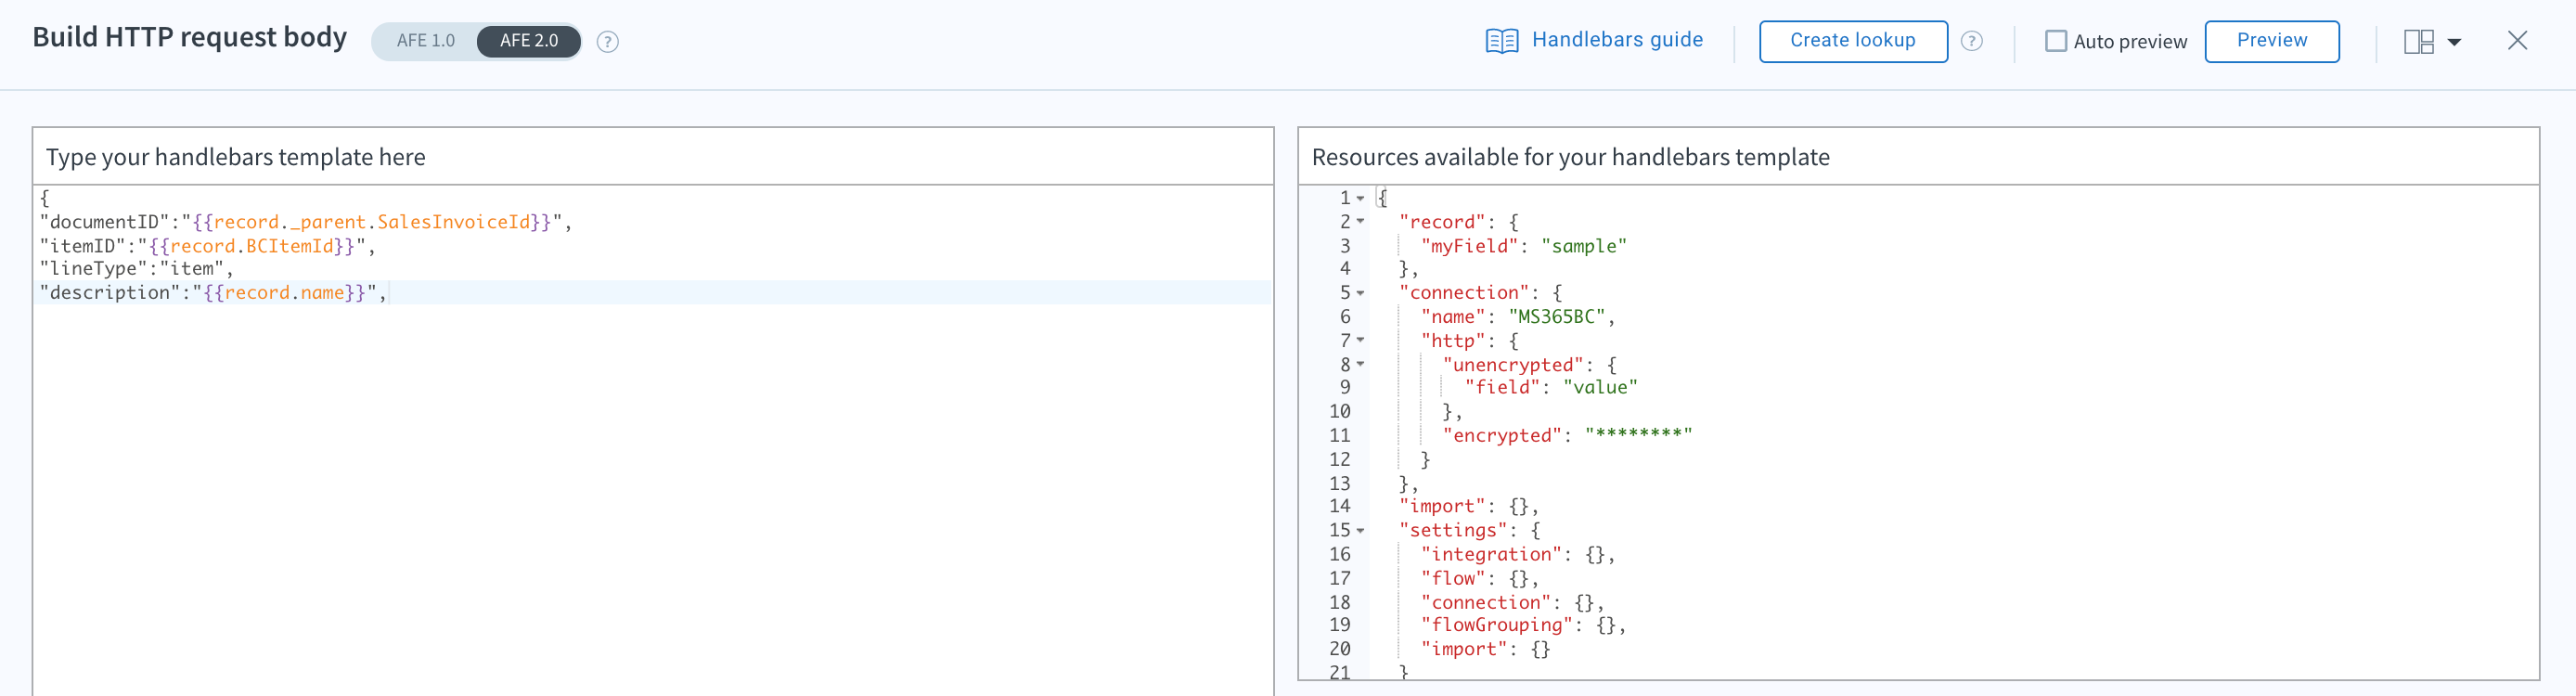Screen dimensions: 2576x696
Task: Enable the Auto preview checkbox
Action: click(2056, 41)
